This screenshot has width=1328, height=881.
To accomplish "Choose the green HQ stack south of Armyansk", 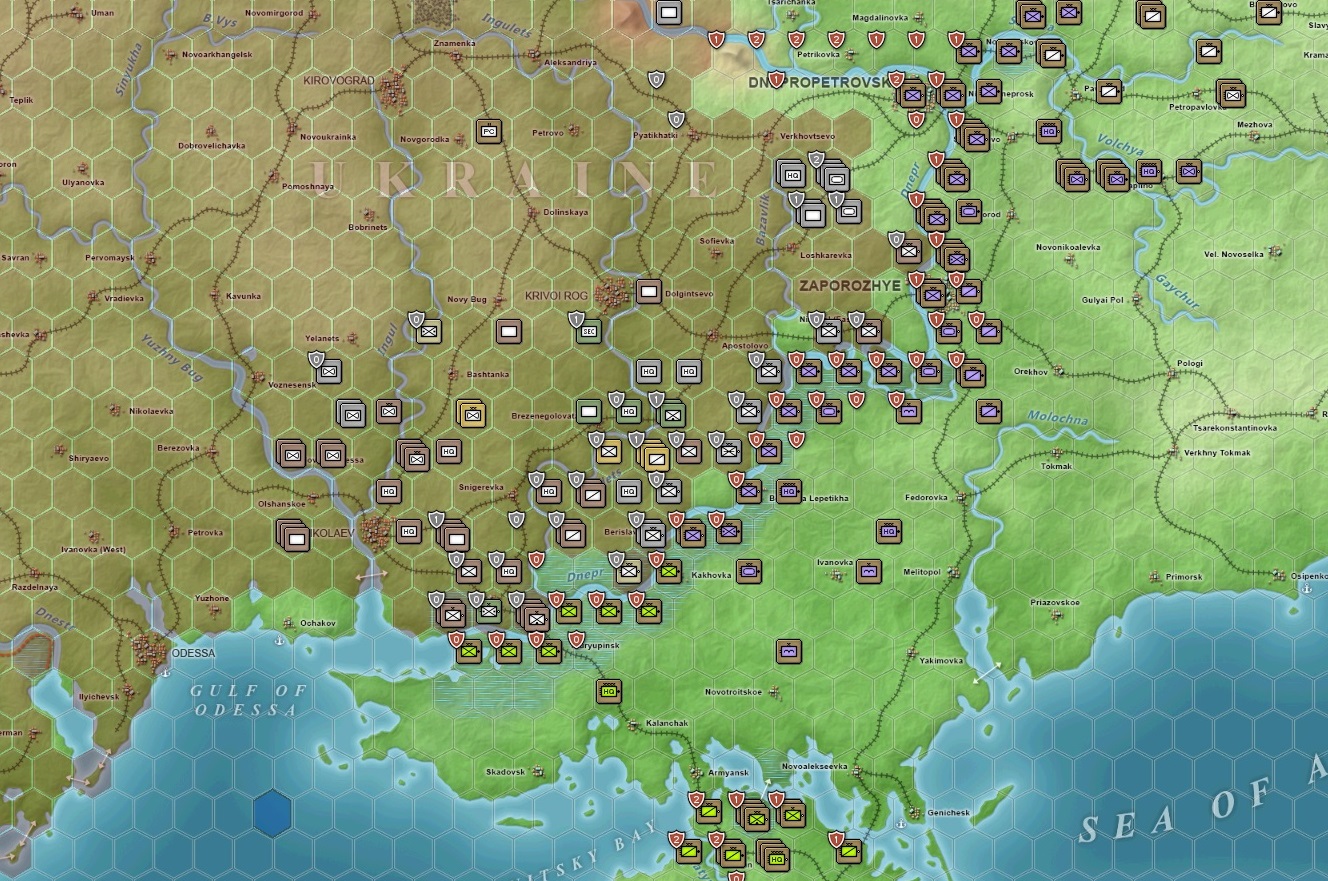I will coord(773,855).
